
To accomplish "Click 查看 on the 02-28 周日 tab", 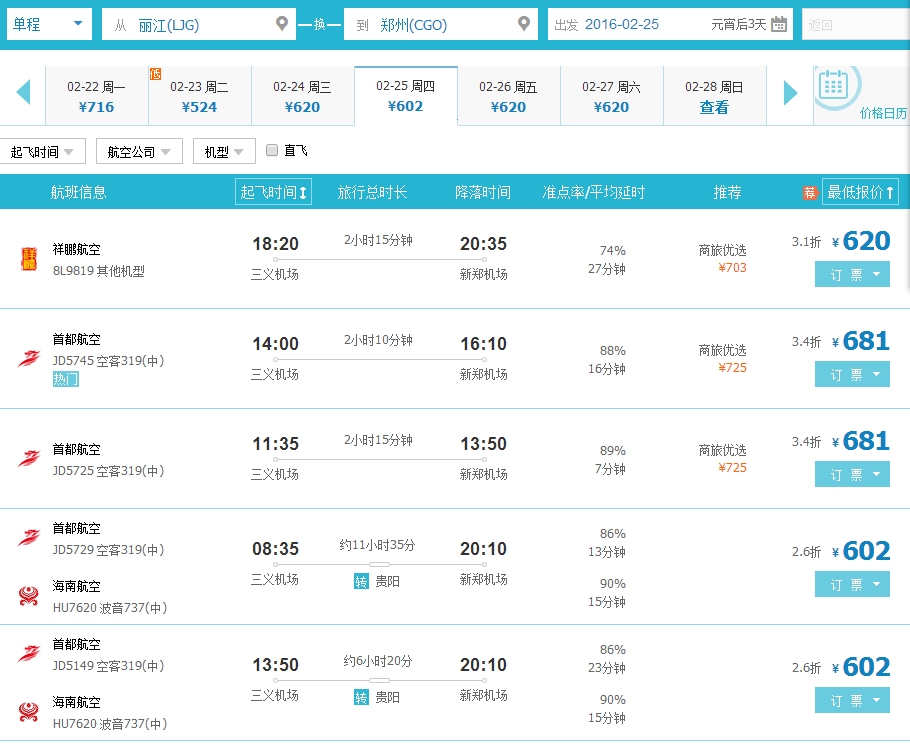I will coord(714,105).
